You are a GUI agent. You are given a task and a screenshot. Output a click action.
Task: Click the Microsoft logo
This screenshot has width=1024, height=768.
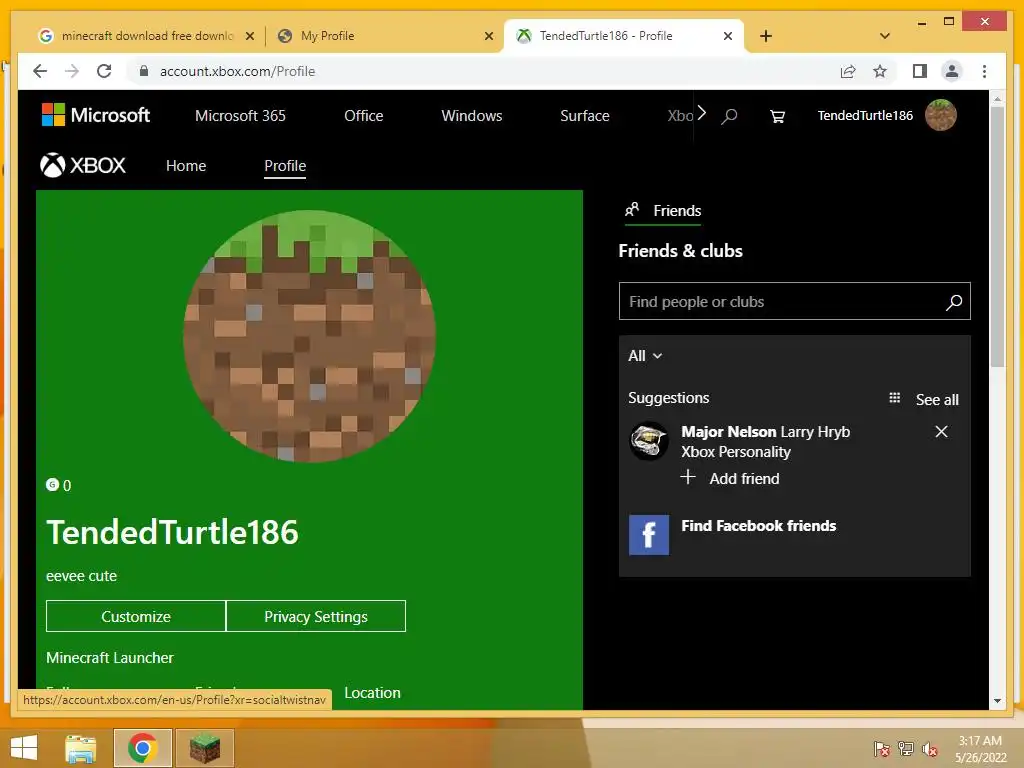(x=96, y=115)
